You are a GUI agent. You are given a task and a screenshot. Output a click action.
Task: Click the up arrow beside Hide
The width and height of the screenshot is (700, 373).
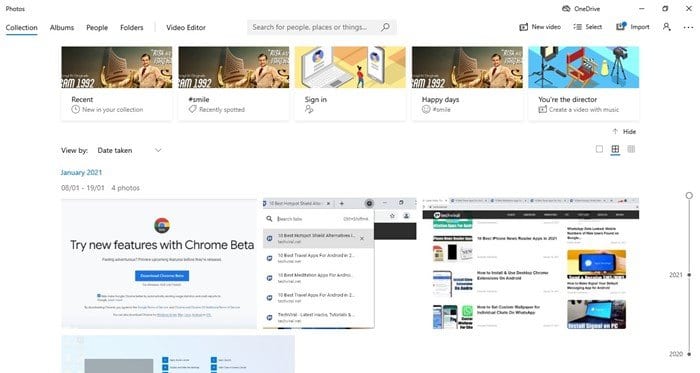coord(615,131)
